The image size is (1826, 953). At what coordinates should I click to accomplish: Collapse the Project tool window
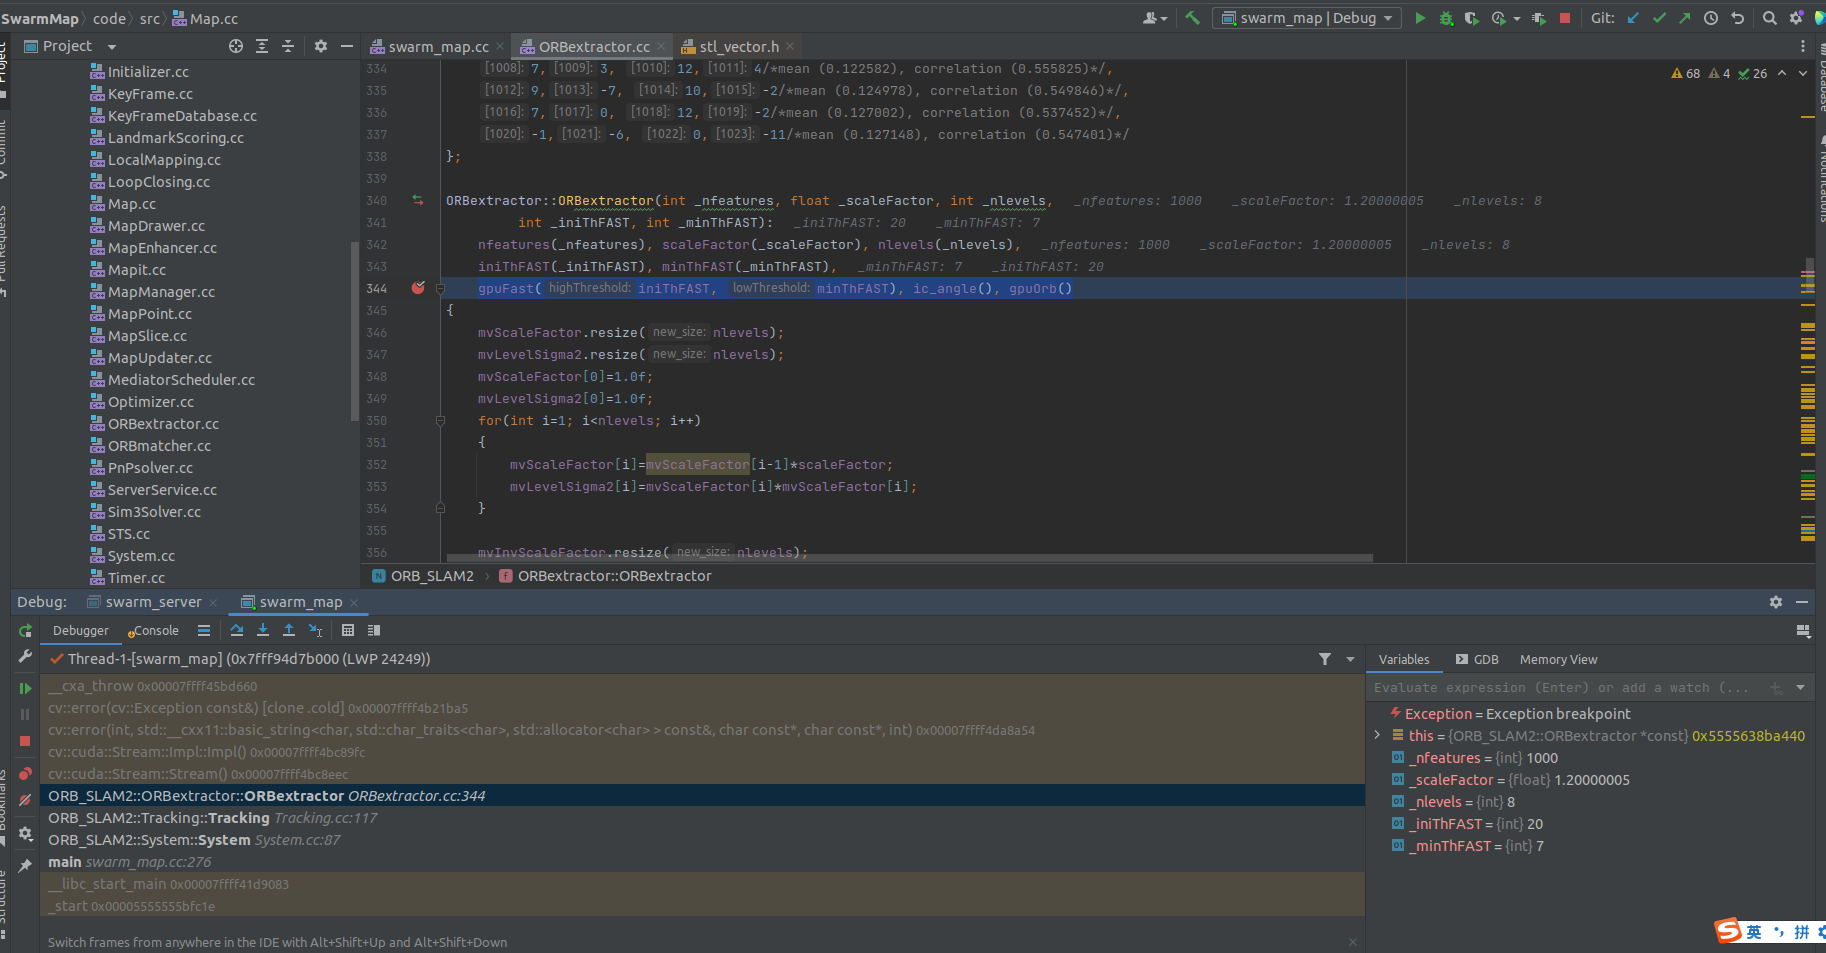[345, 46]
